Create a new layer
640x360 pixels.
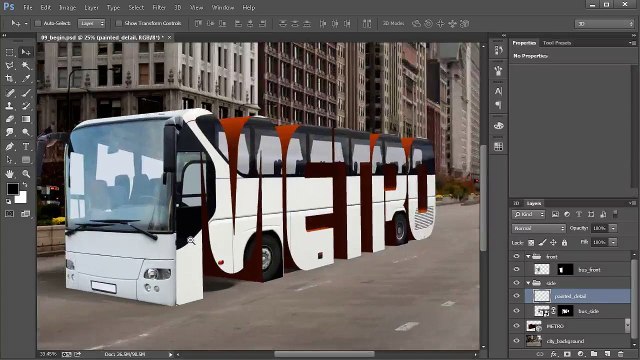(x=607, y=354)
